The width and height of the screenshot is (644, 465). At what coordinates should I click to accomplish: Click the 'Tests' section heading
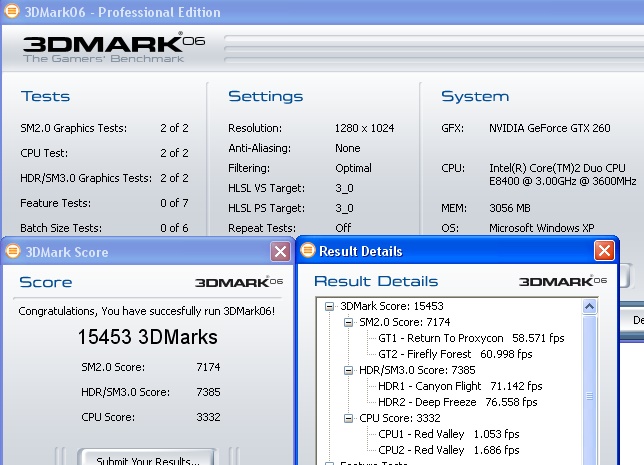point(45,96)
